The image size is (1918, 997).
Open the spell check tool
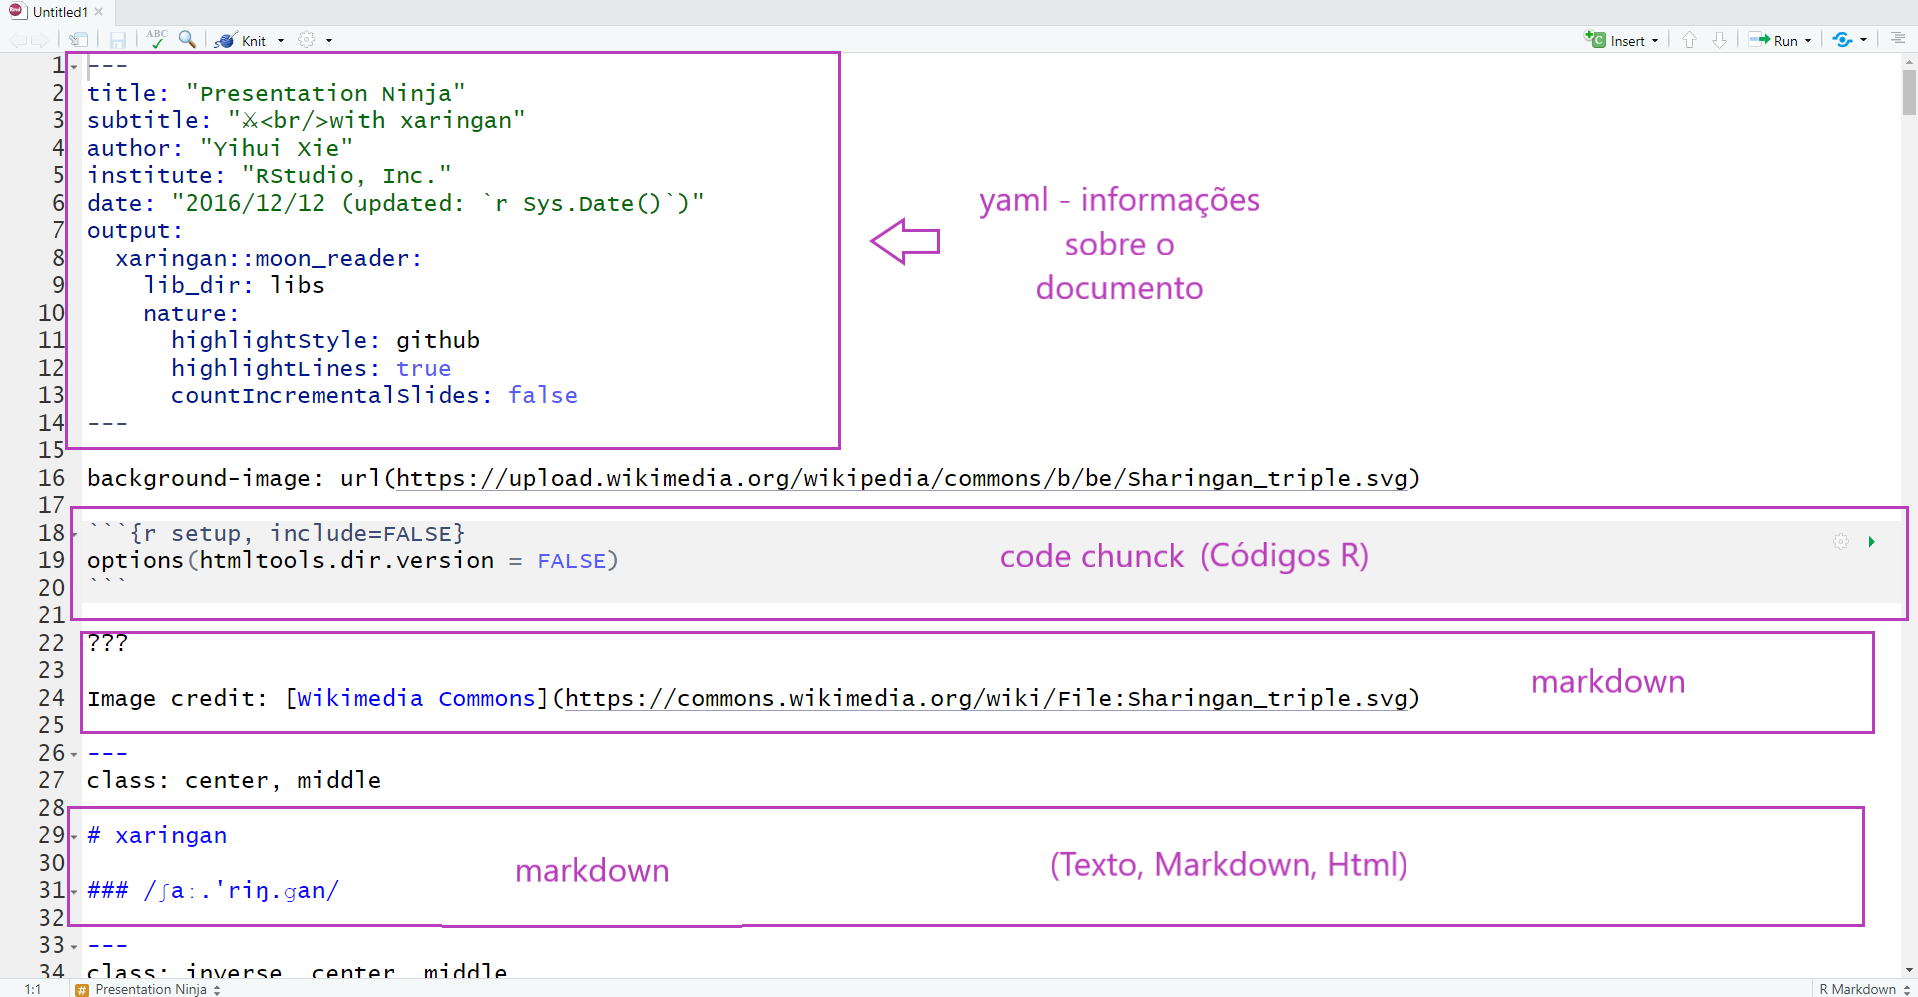coord(156,39)
